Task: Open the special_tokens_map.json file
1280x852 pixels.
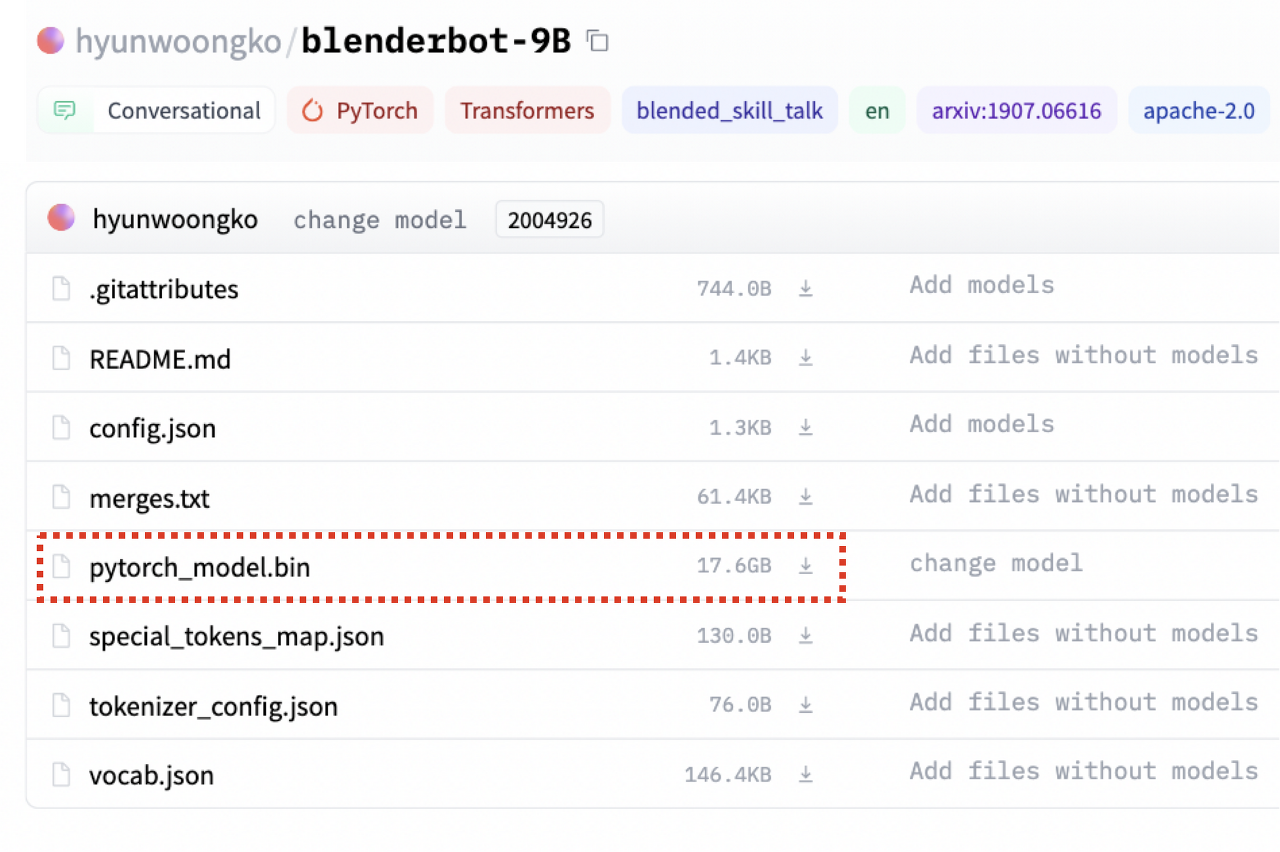Action: 236,637
